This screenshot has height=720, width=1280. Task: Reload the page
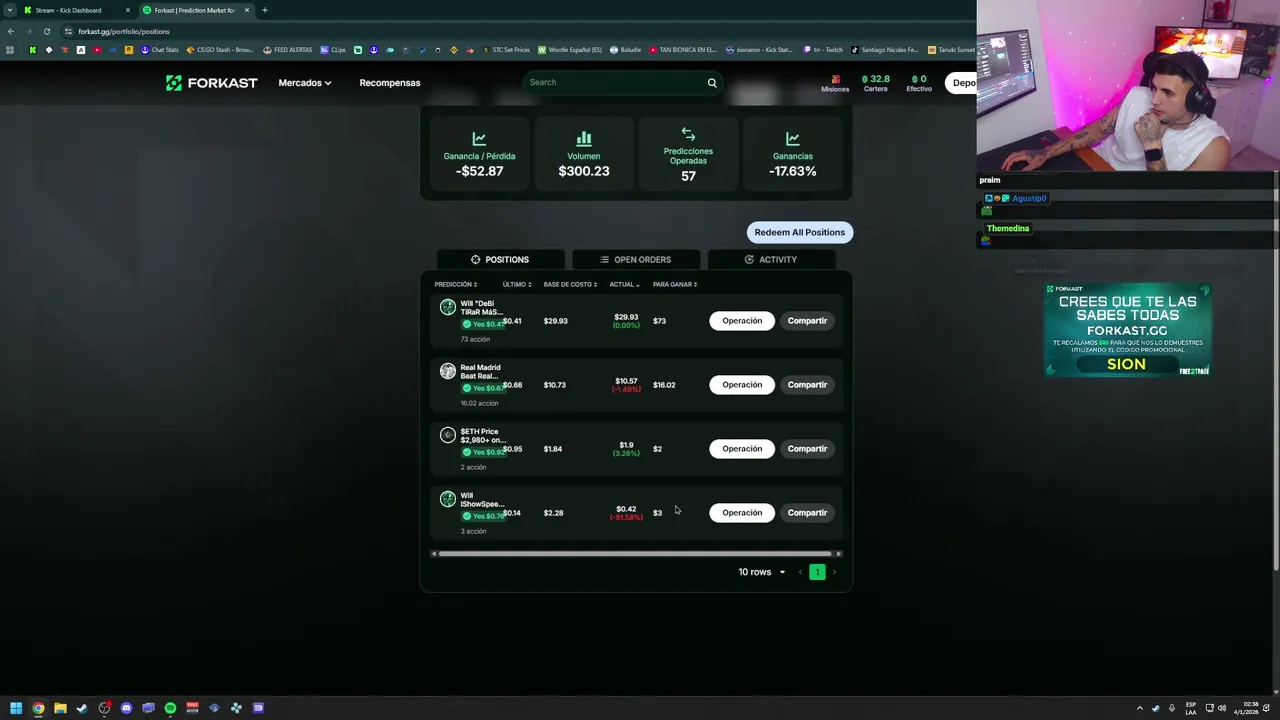[x=46, y=31]
